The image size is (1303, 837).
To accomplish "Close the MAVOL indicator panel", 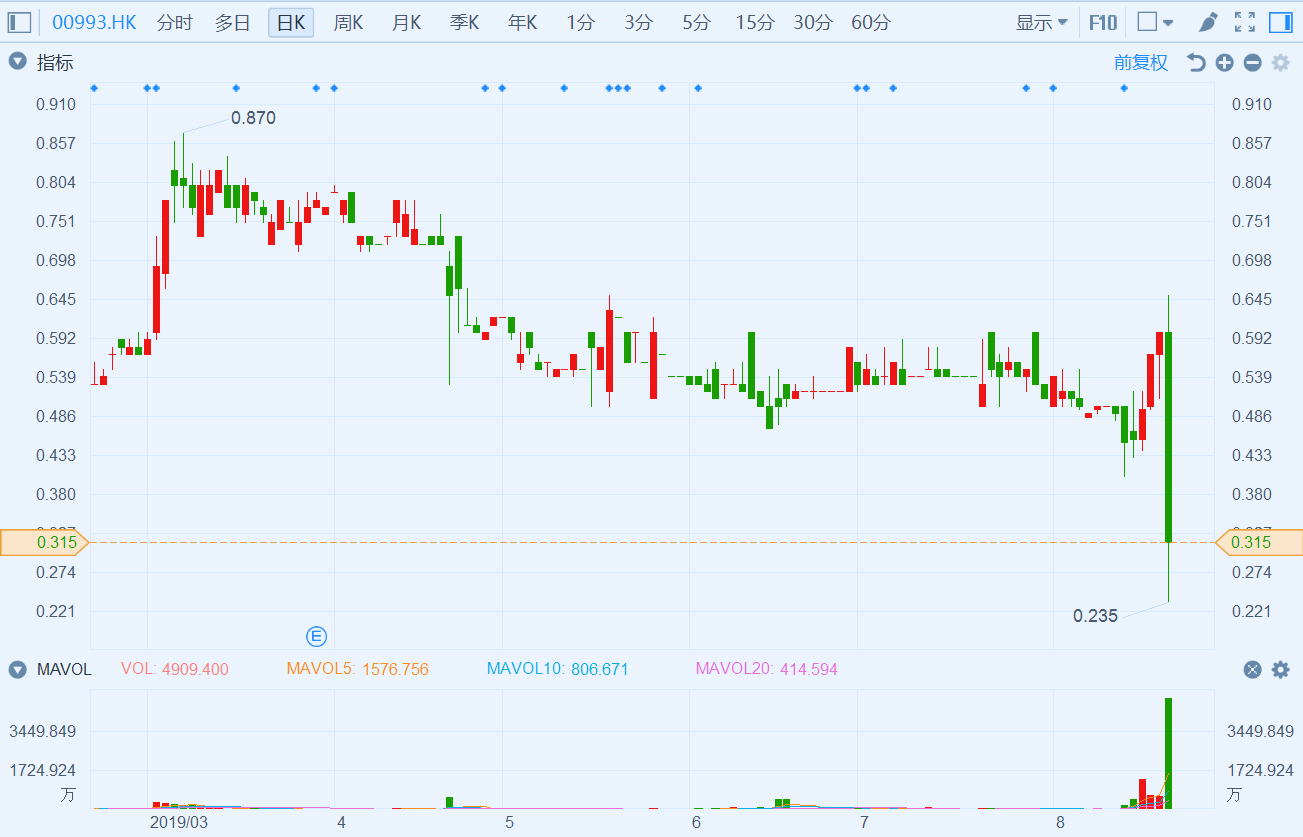I will tap(1252, 670).
